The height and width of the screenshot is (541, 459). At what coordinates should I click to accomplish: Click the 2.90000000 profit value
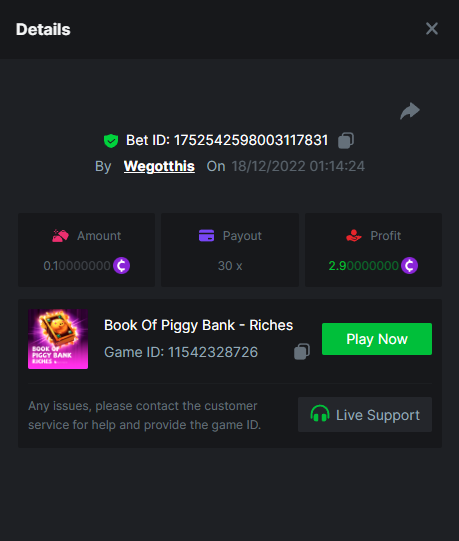coord(363,266)
